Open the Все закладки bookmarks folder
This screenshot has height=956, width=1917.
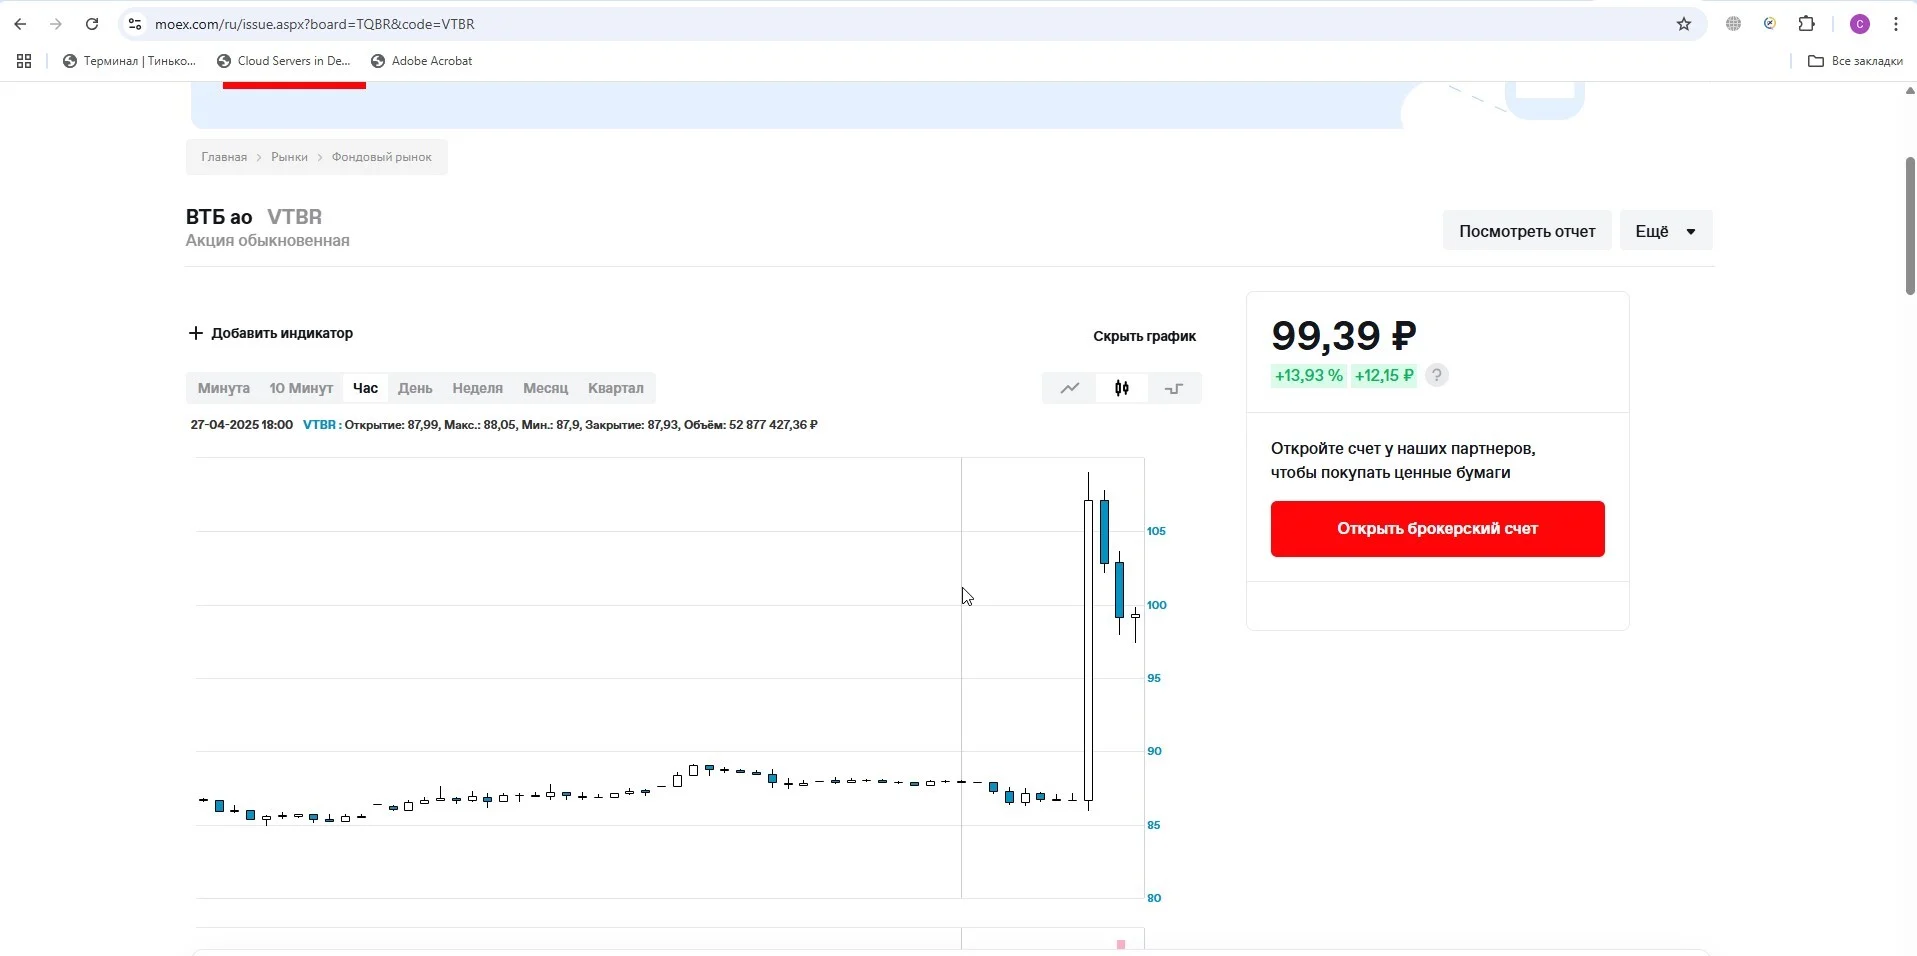point(1855,61)
